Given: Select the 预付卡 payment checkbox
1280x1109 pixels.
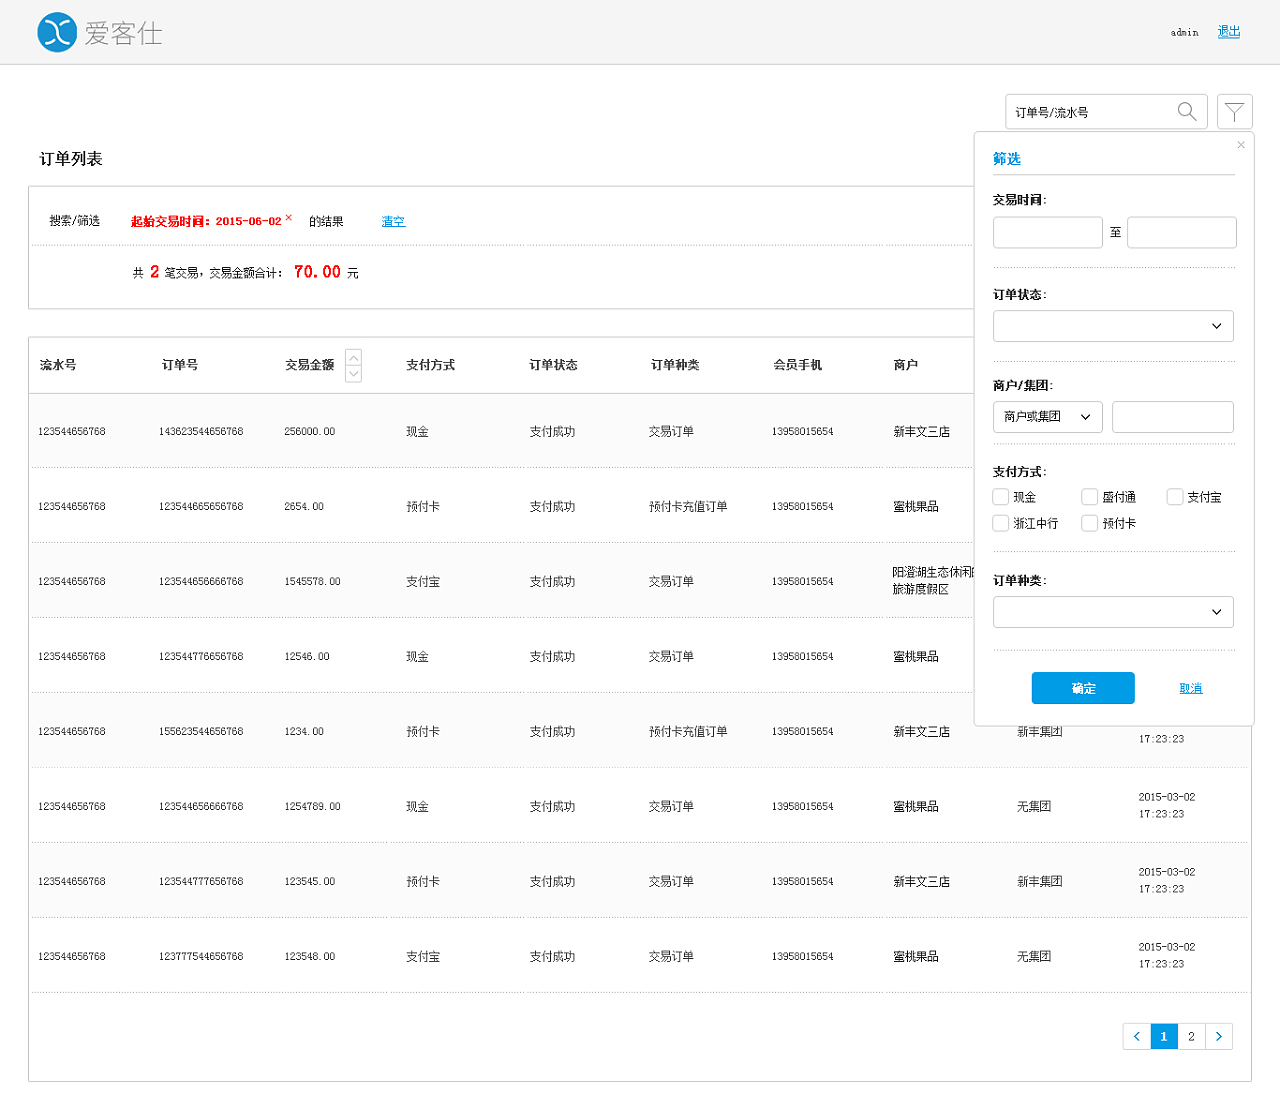Looking at the screenshot, I should pyautogui.click(x=1089, y=522).
